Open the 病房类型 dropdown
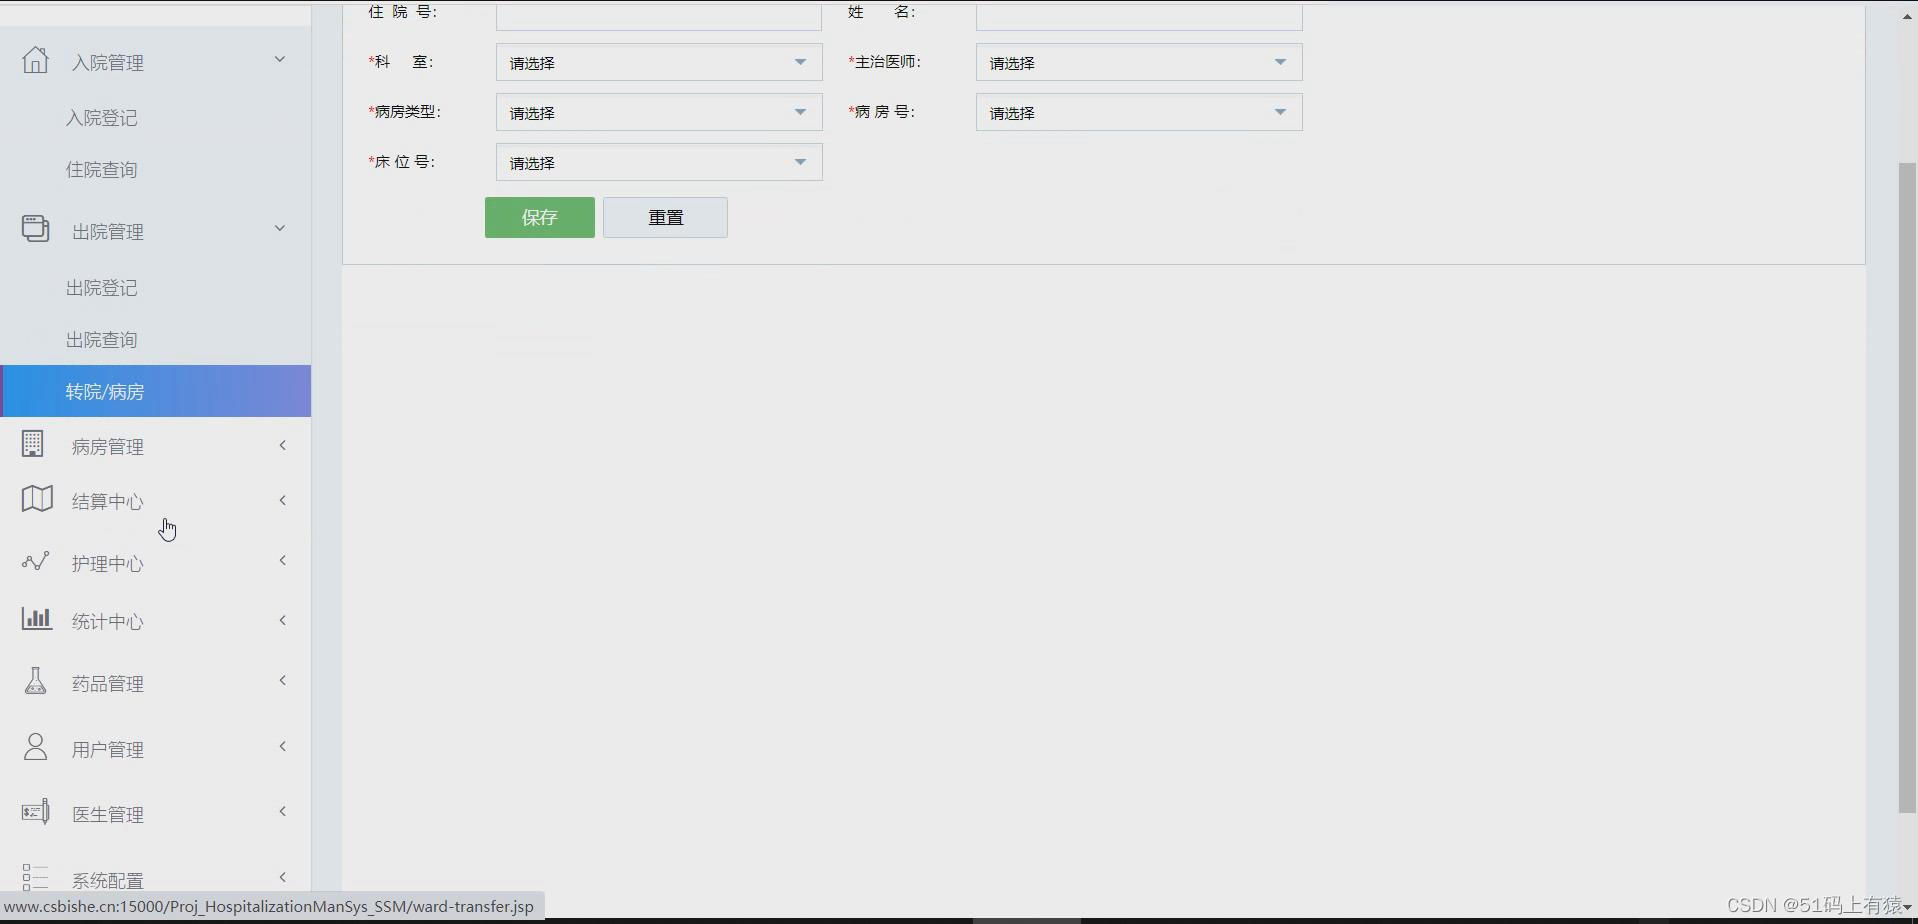Screen dimensions: 1918x924 [x=659, y=112]
